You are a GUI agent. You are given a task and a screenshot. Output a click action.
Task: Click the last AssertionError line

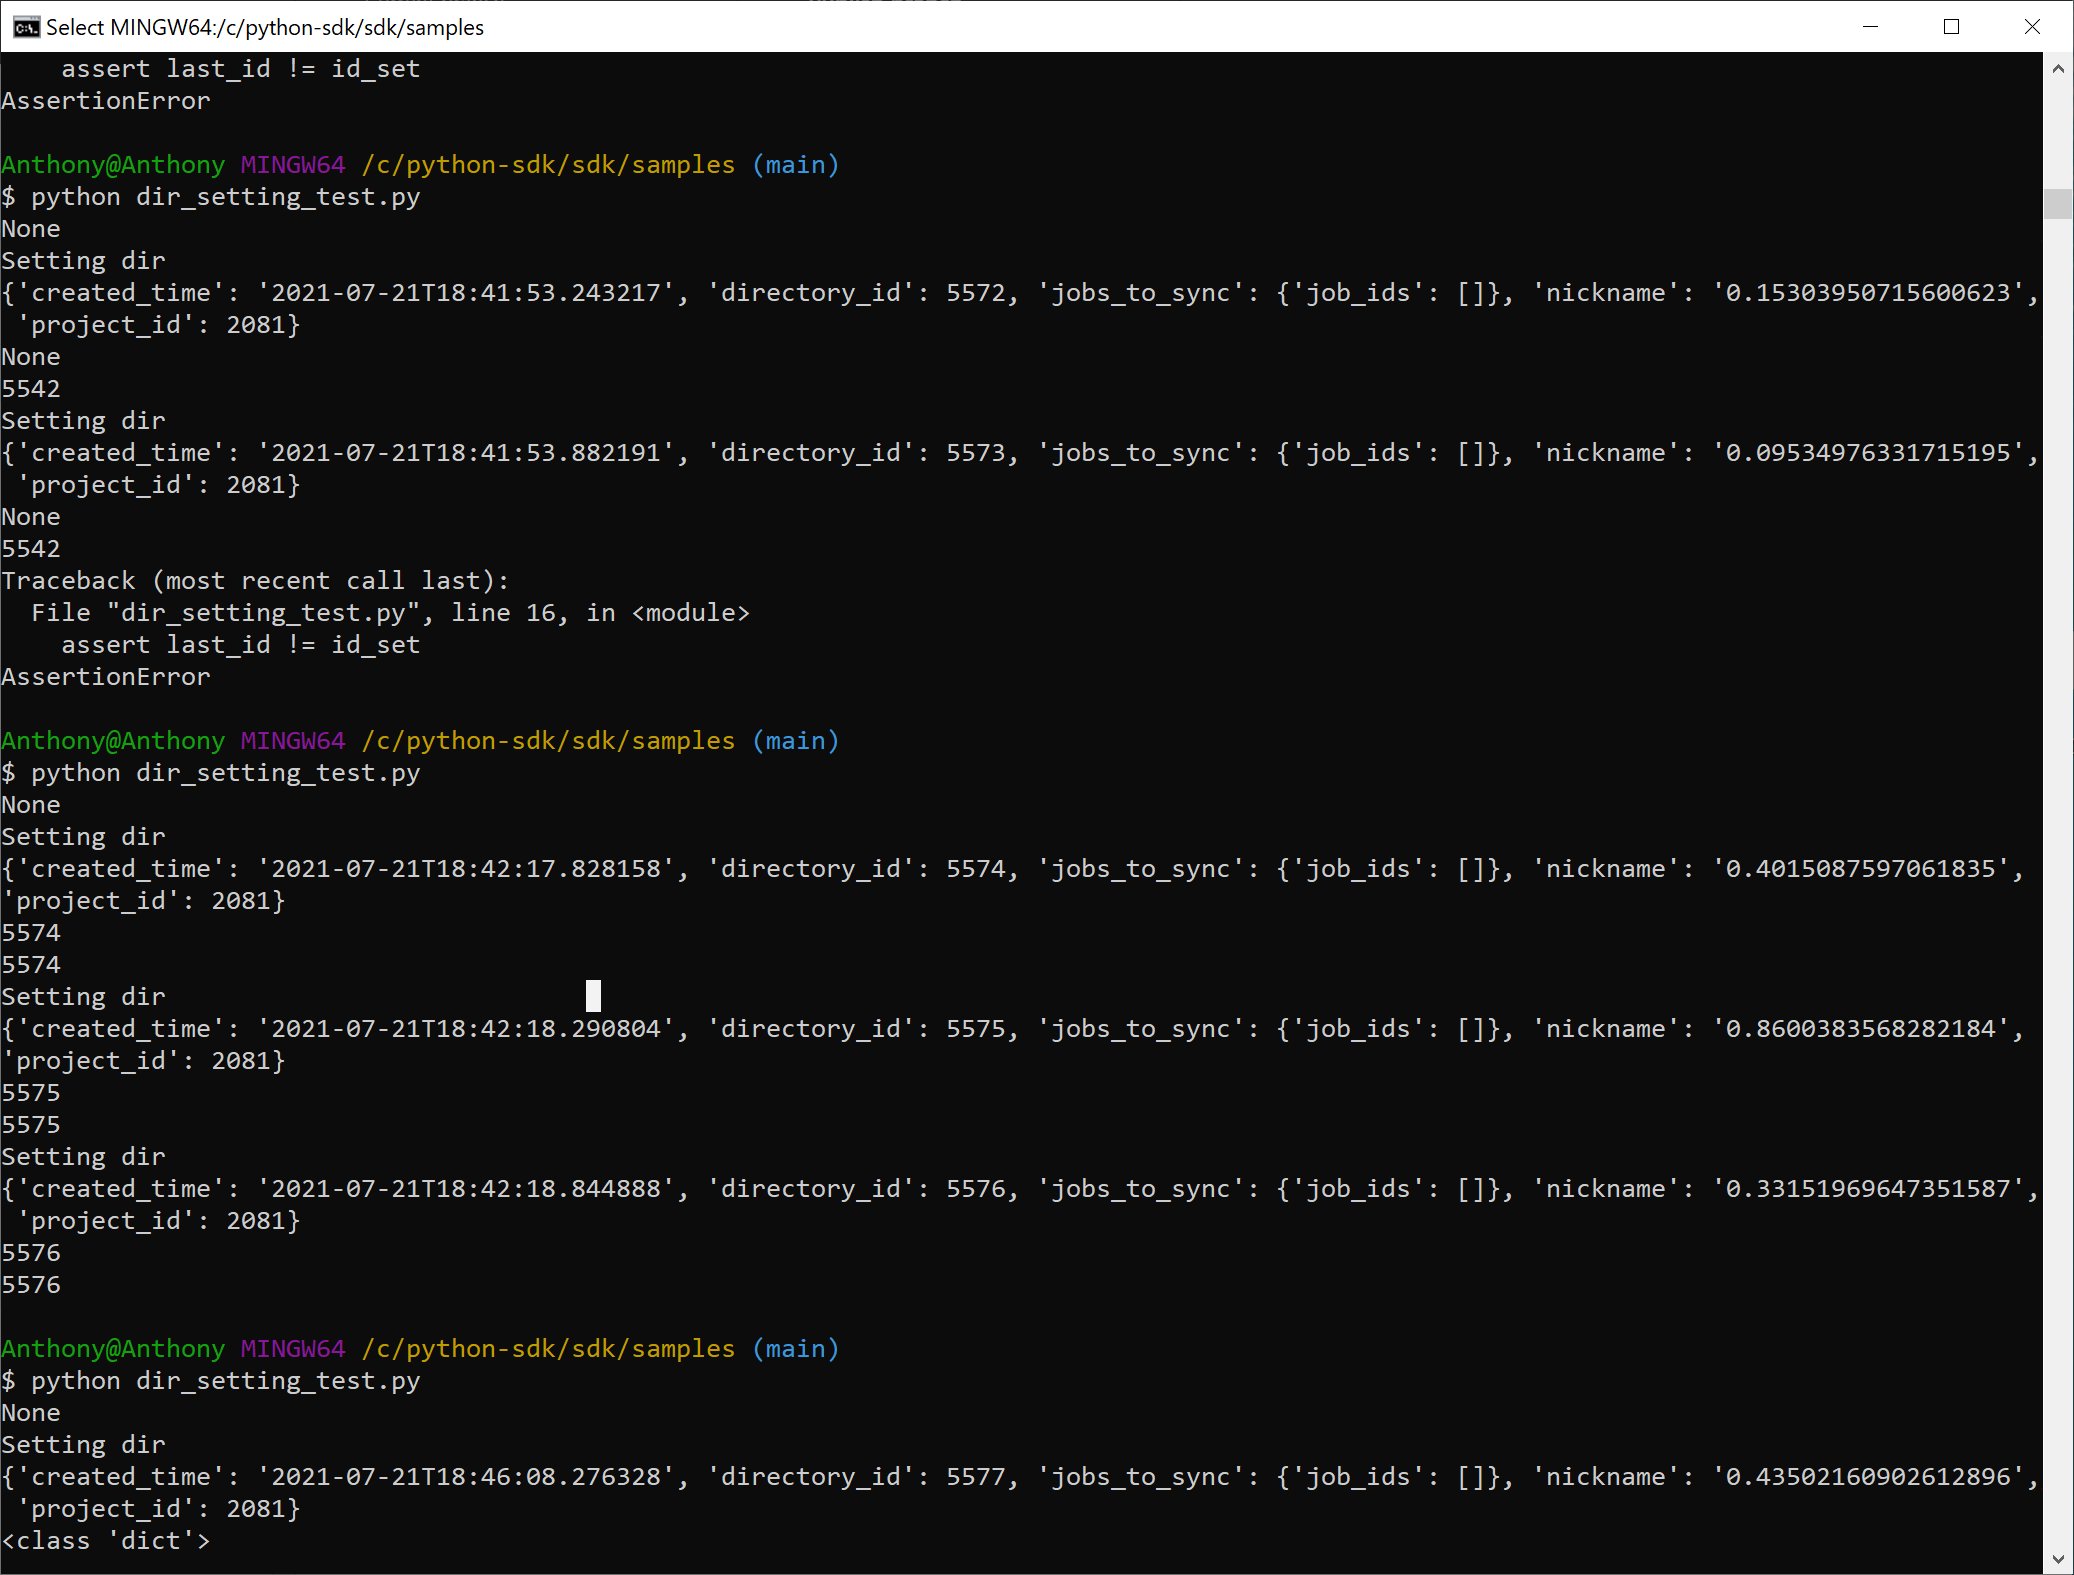point(106,677)
